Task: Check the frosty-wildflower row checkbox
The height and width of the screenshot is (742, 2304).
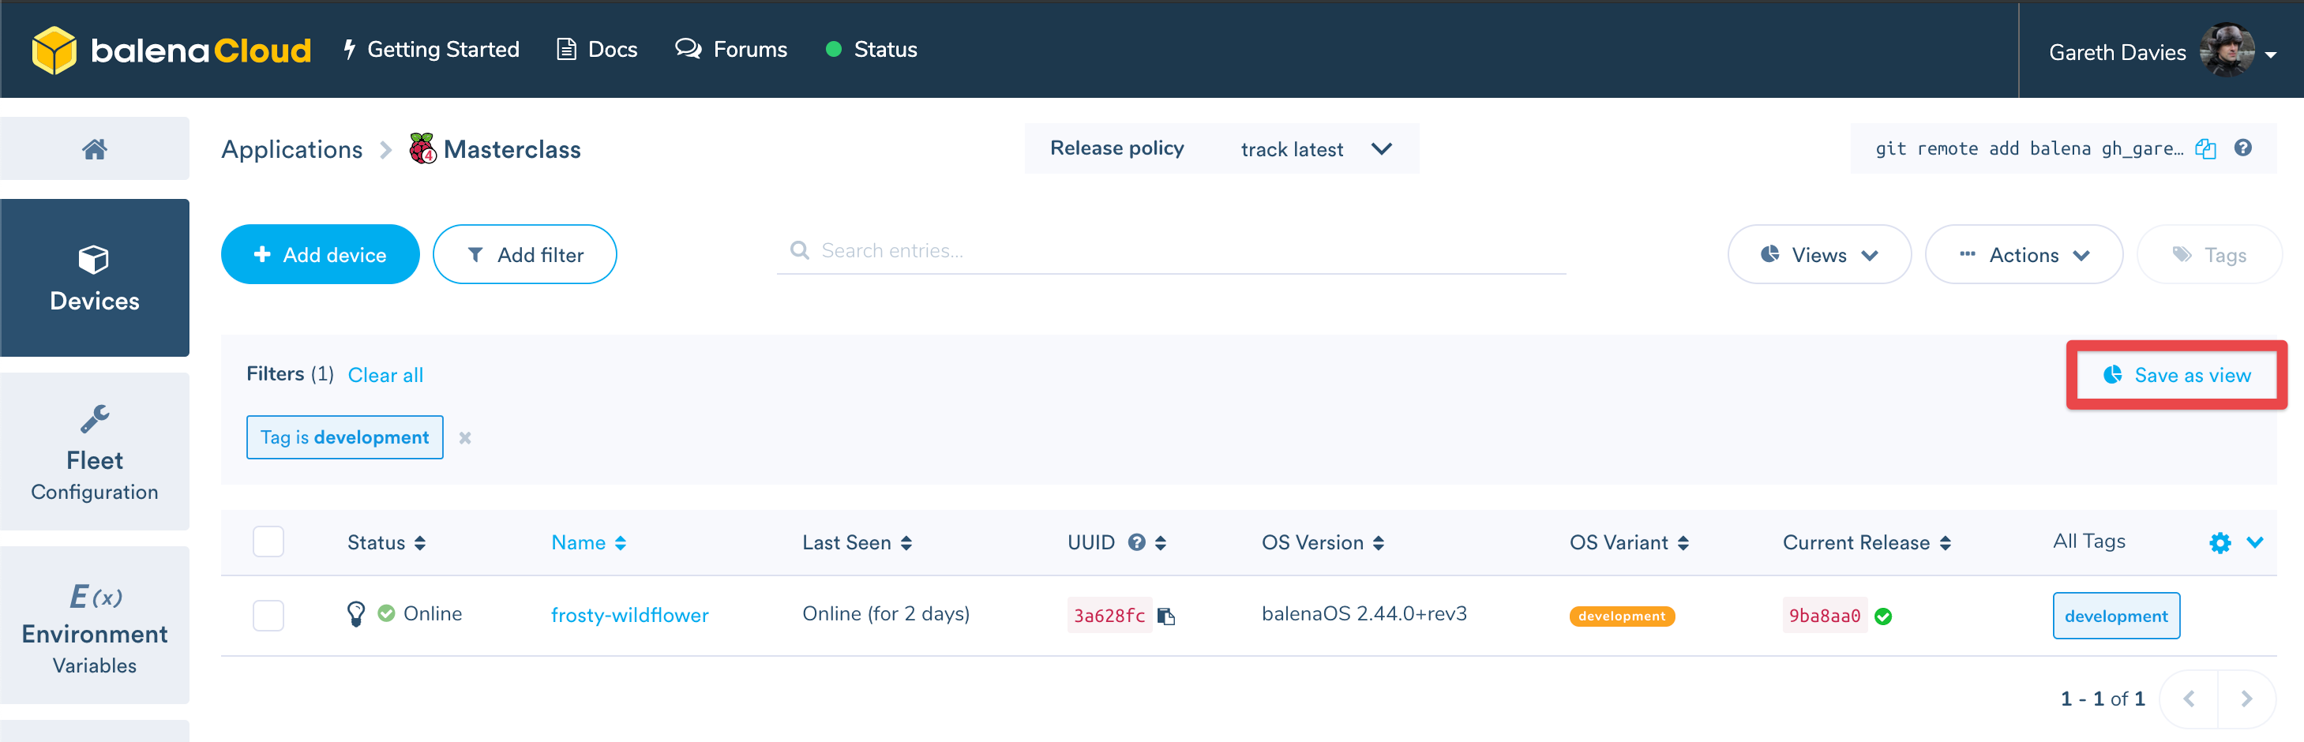Action: click(268, 615)
